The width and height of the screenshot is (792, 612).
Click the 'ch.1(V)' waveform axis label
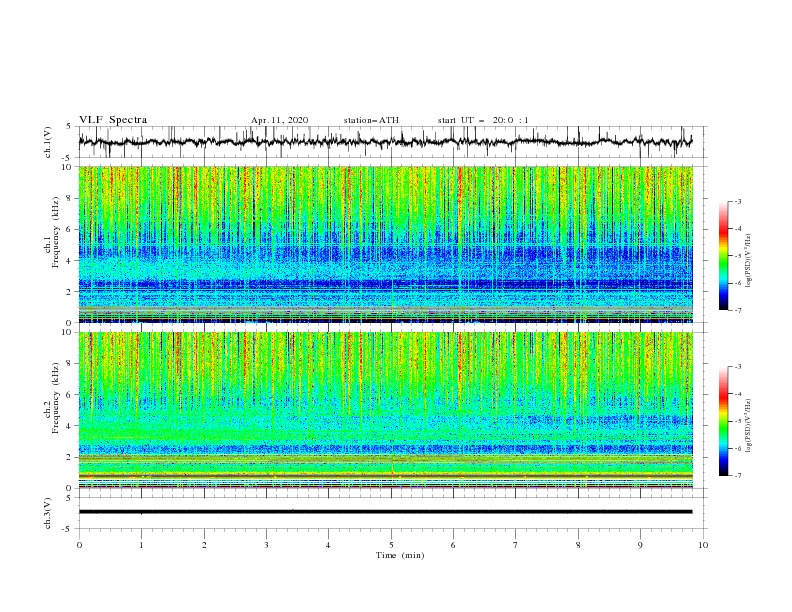48,142
